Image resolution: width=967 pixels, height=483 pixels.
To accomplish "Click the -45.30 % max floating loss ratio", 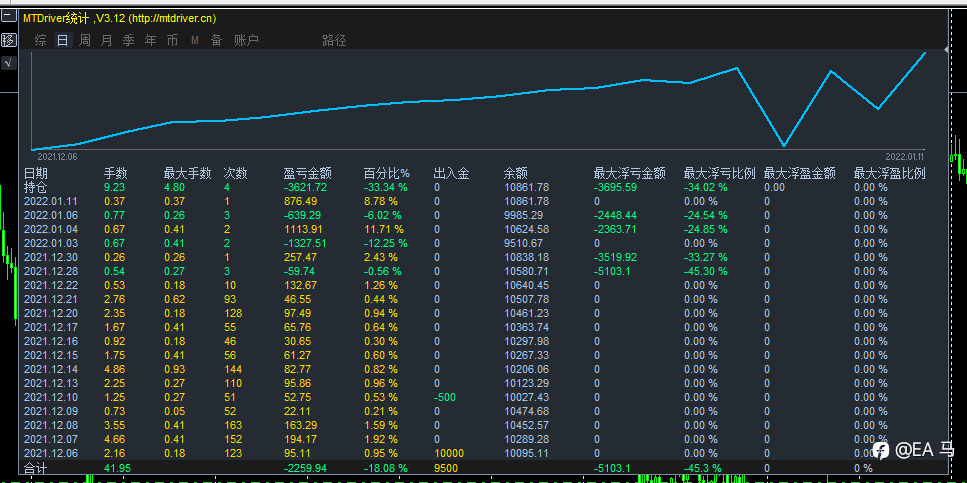I will click(706, 271).
